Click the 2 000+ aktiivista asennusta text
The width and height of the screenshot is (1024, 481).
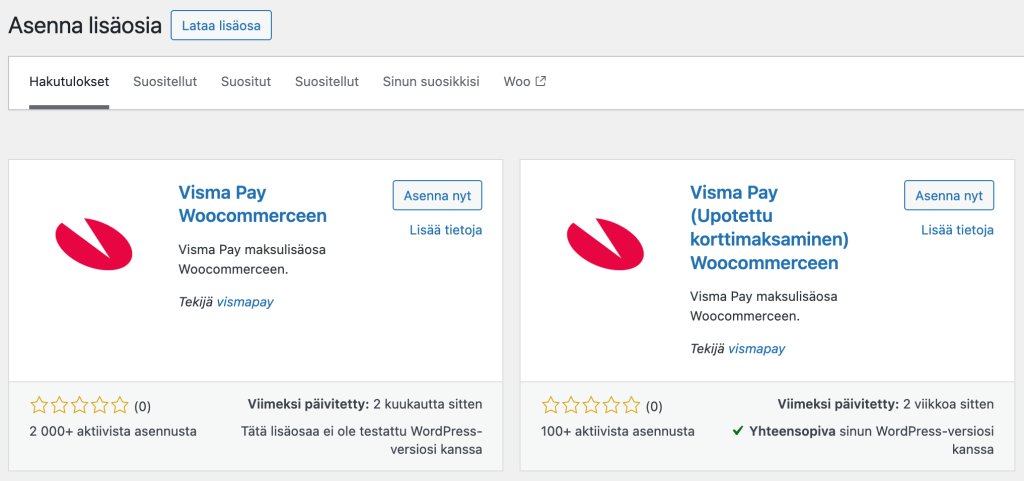pos(113,431)
